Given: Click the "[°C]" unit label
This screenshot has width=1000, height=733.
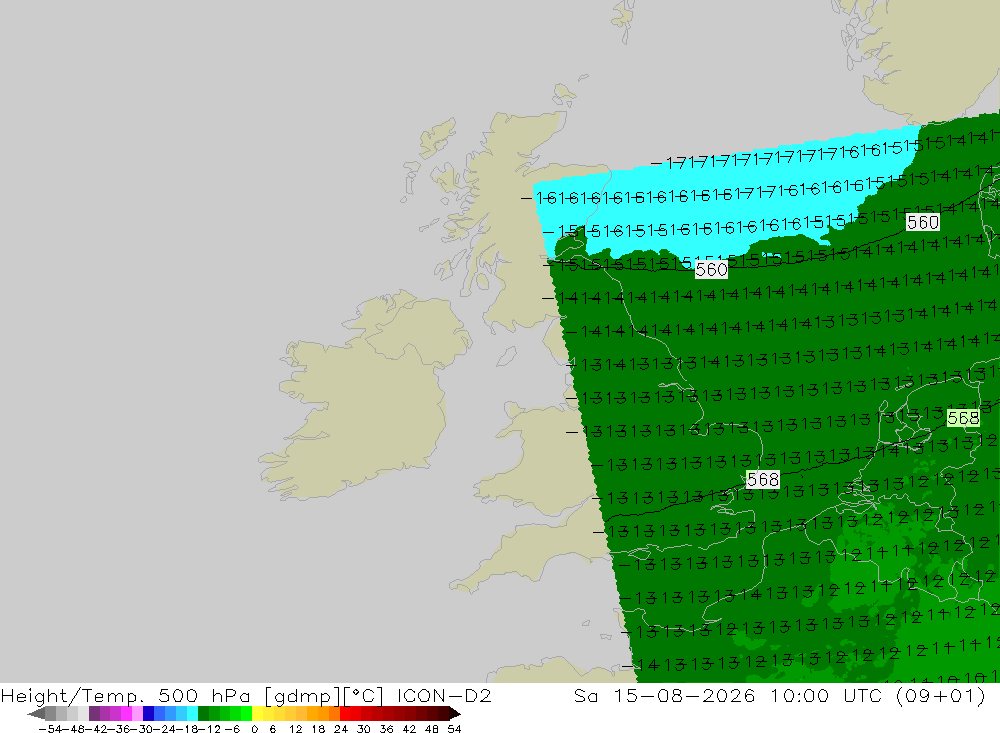Looking at the screenshot, I should point(364,696).
